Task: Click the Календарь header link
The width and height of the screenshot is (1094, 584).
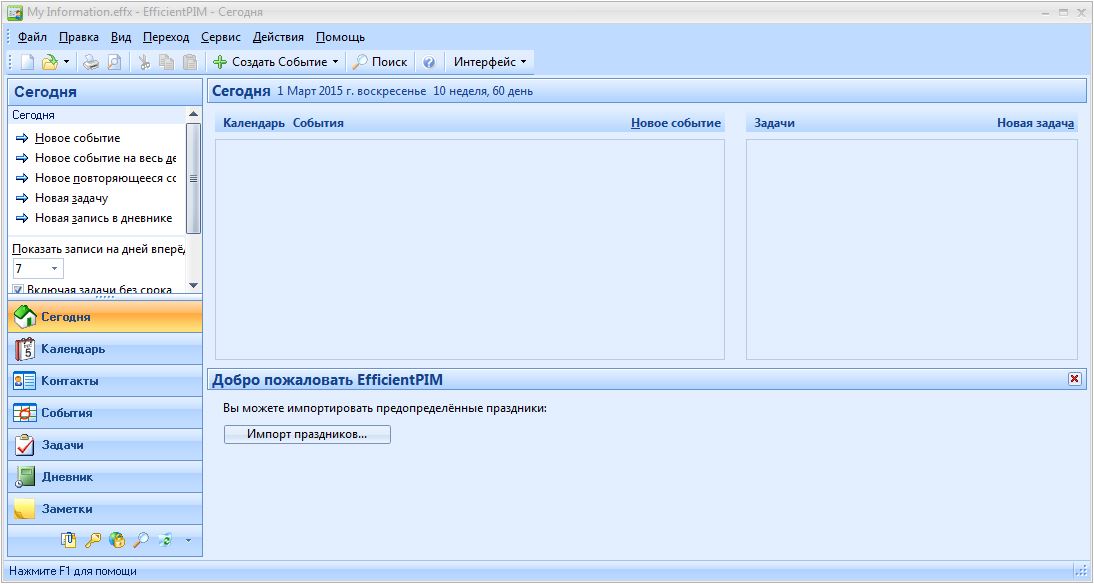Action: pyautogui.click(x=254, y=123)
